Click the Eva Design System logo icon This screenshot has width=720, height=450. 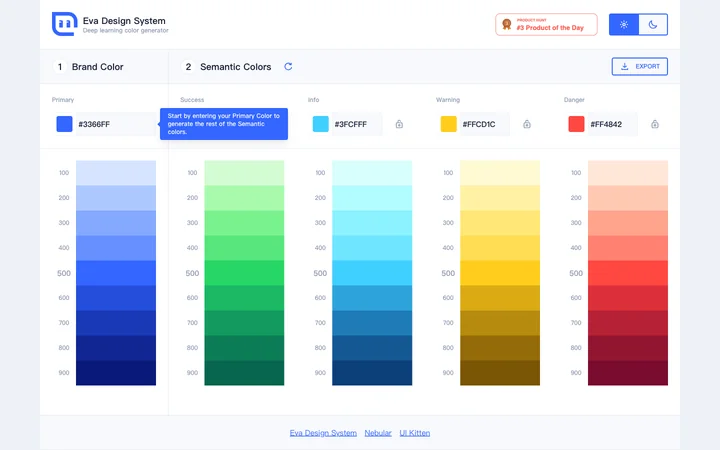point(64,24)
